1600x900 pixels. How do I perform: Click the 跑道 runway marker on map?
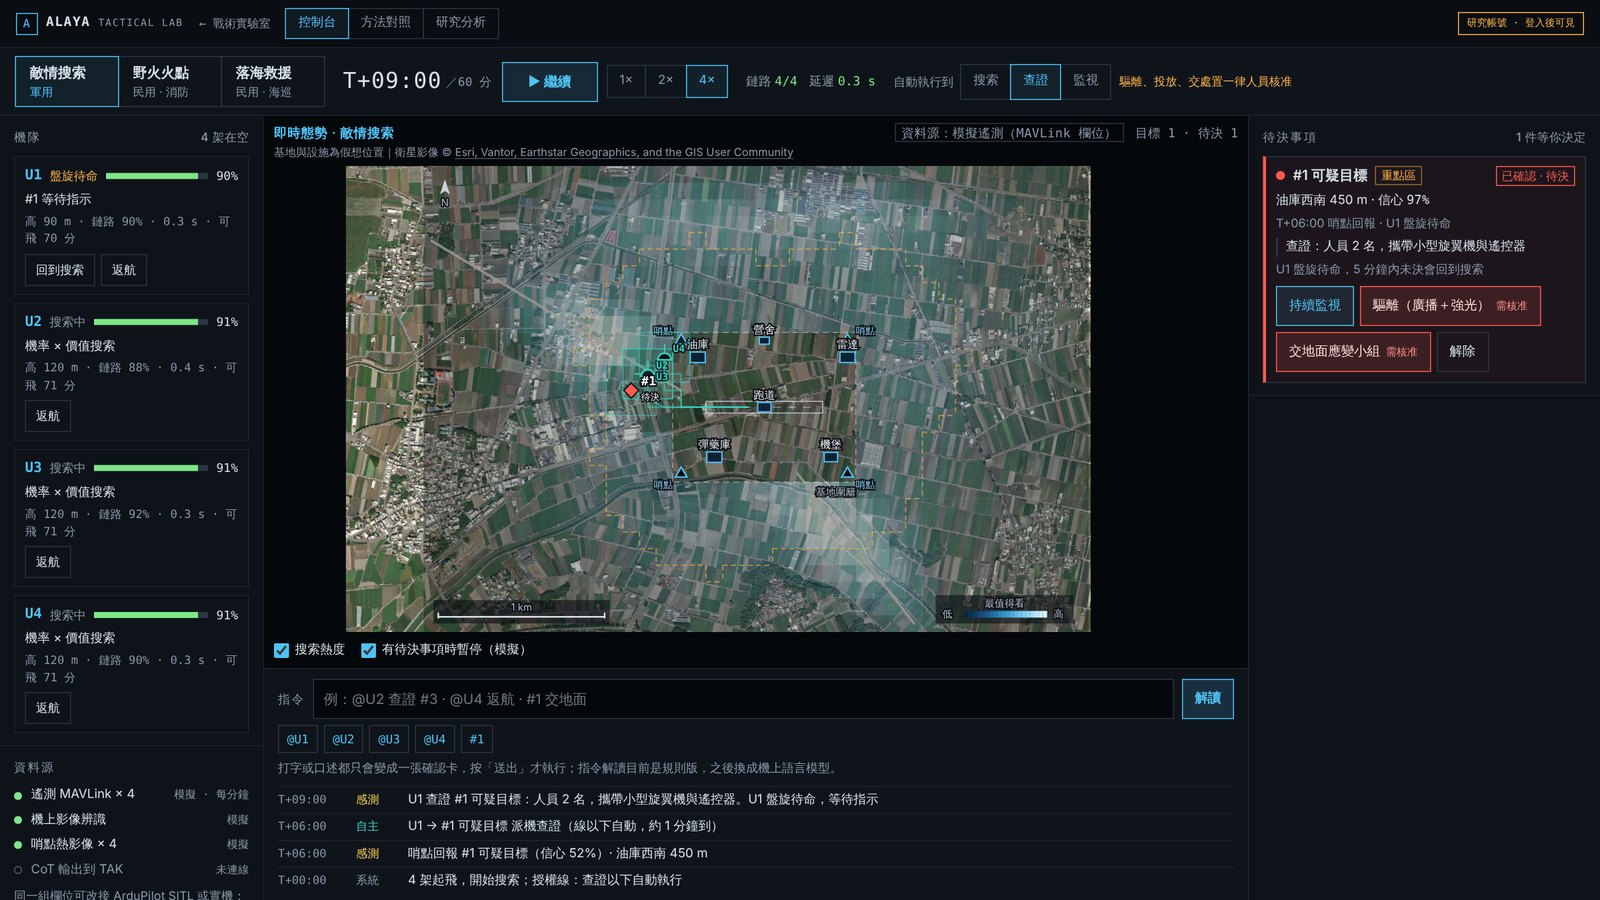coord(764,407)
